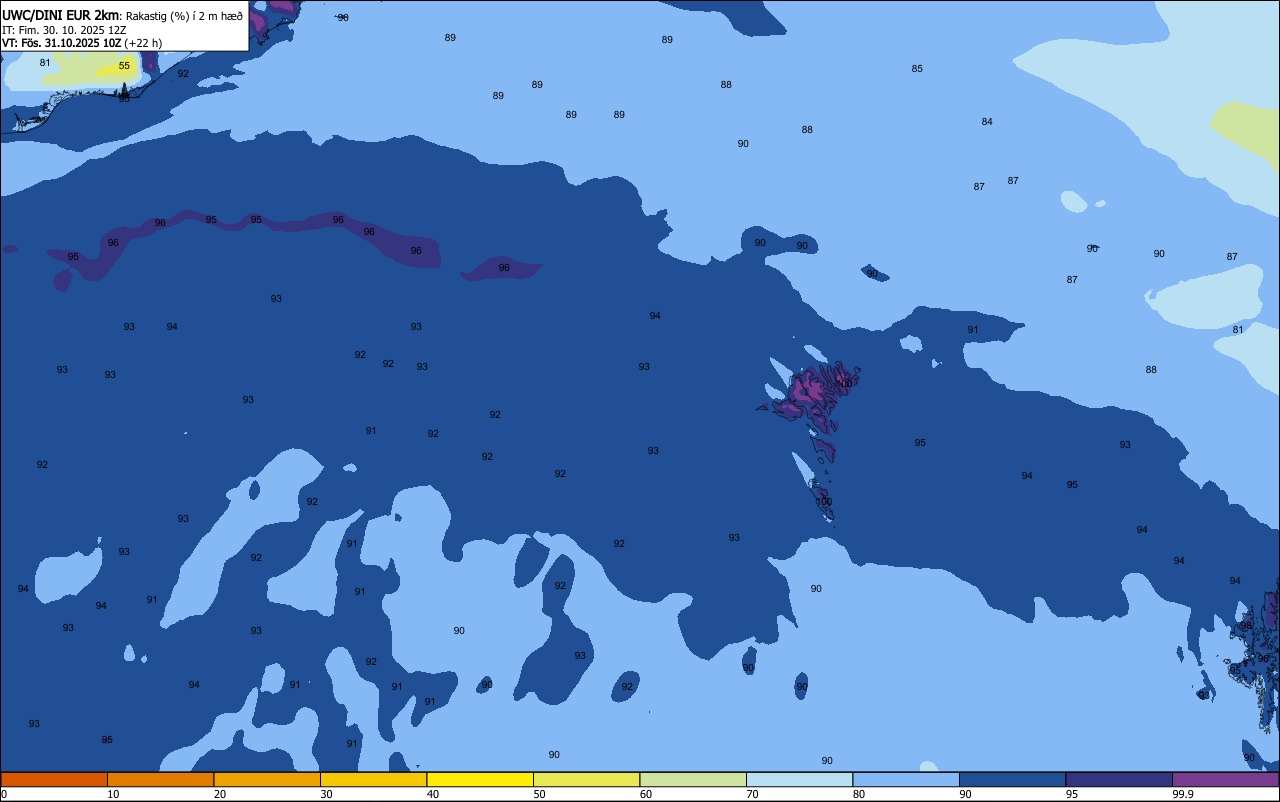
Task: Click the 80–90 light blue legend swatch
Action: click(x=906, y=779)
